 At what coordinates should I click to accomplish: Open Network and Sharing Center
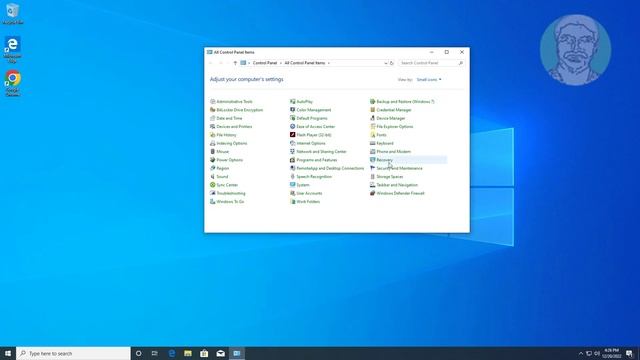pos(318,151)
